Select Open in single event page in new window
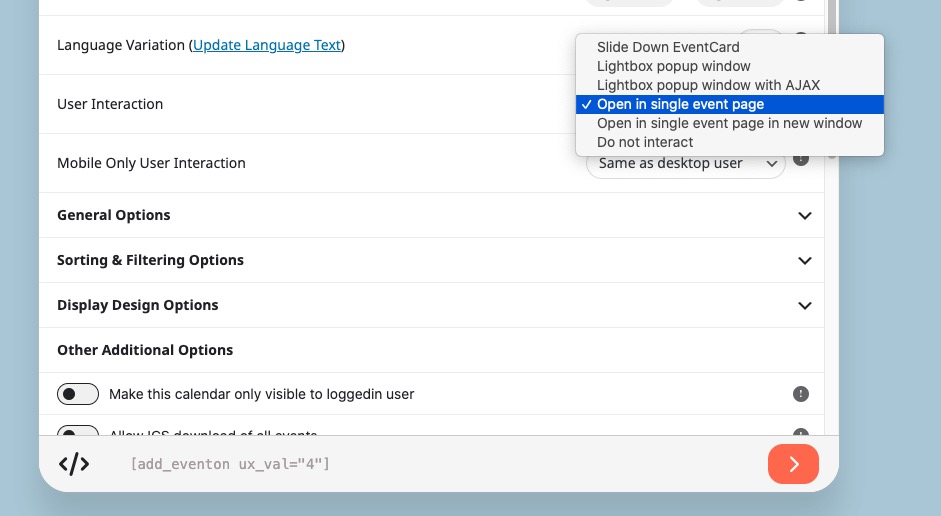The height and width of the screenshot is (516, 941). click(729, 124)
